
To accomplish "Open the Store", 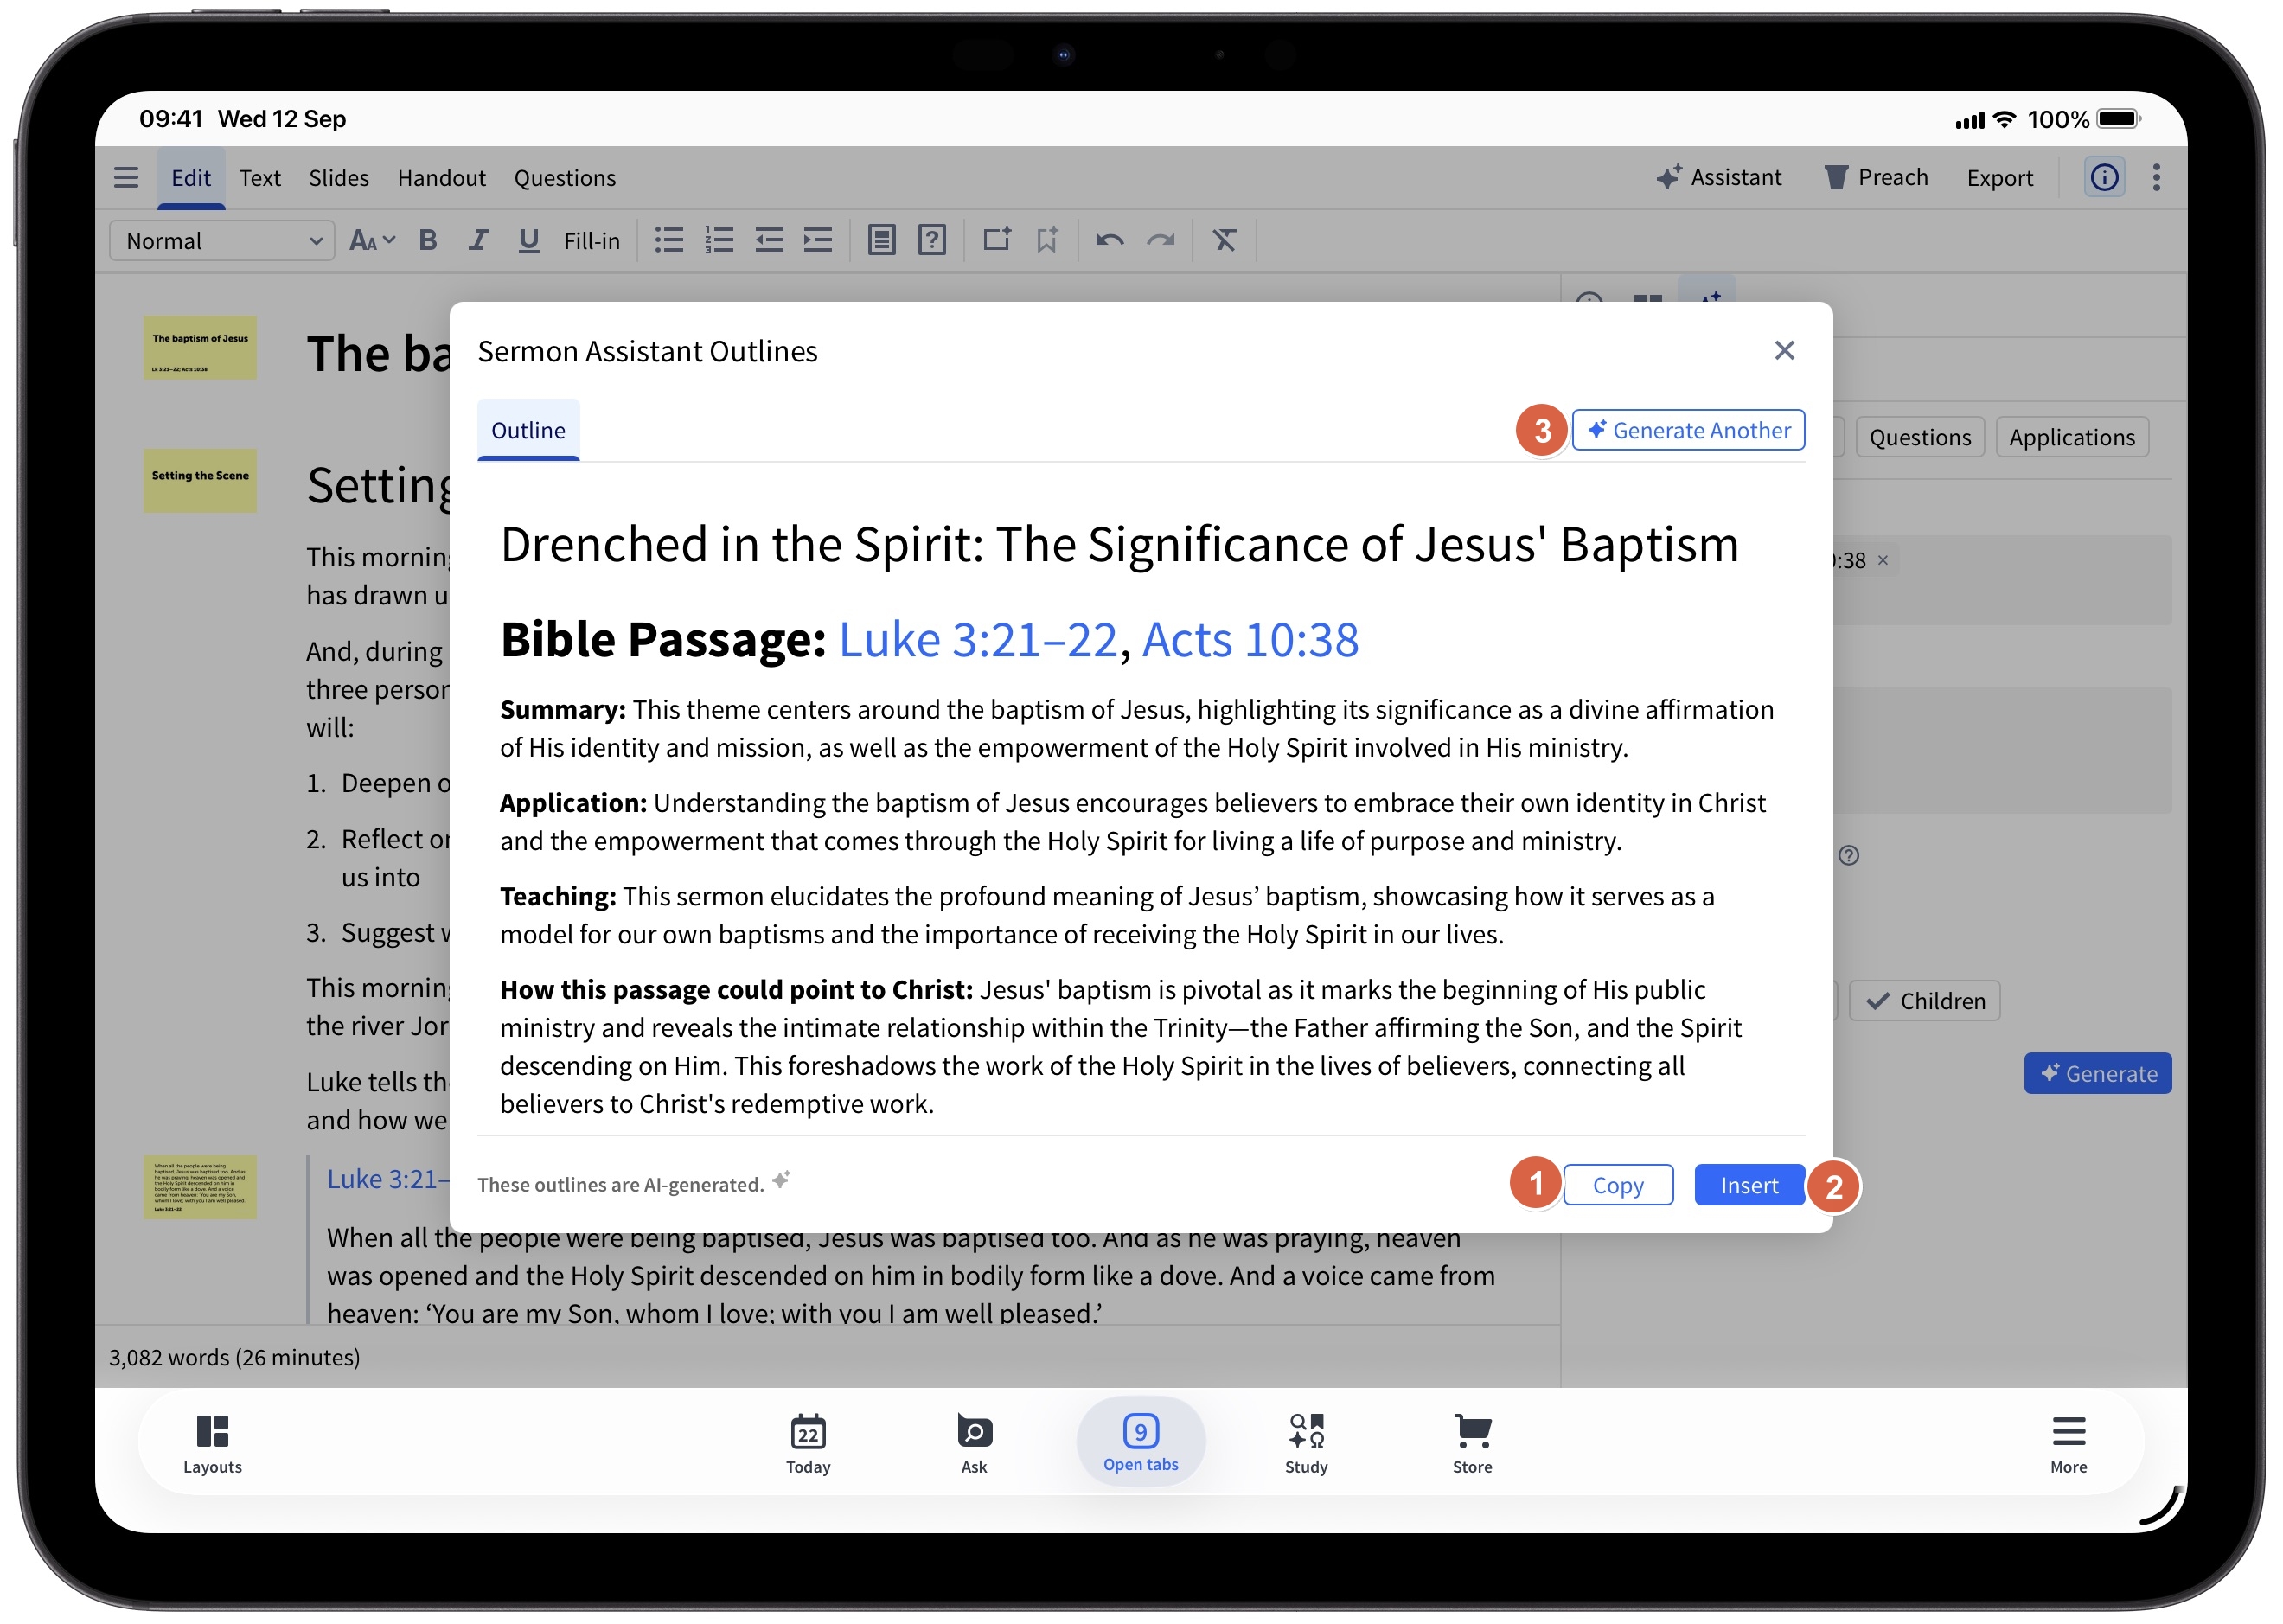I will [1472, 1445].
